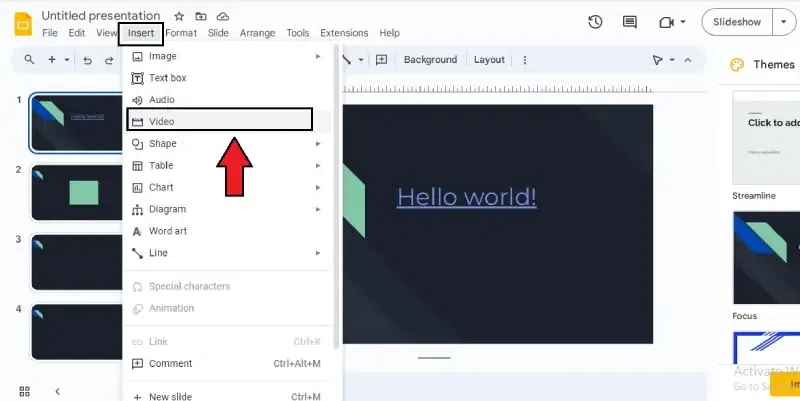This screenshot has height=401, width=800.
Task: Open the line tool dropdown arrow
Action: pyautogui.click(x=361, y=60)
